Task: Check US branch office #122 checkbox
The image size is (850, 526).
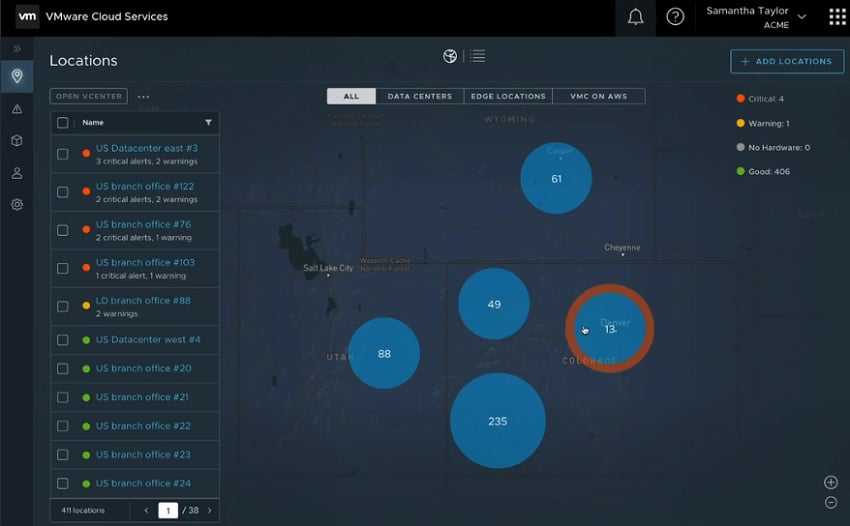Action: coord(63,192)
